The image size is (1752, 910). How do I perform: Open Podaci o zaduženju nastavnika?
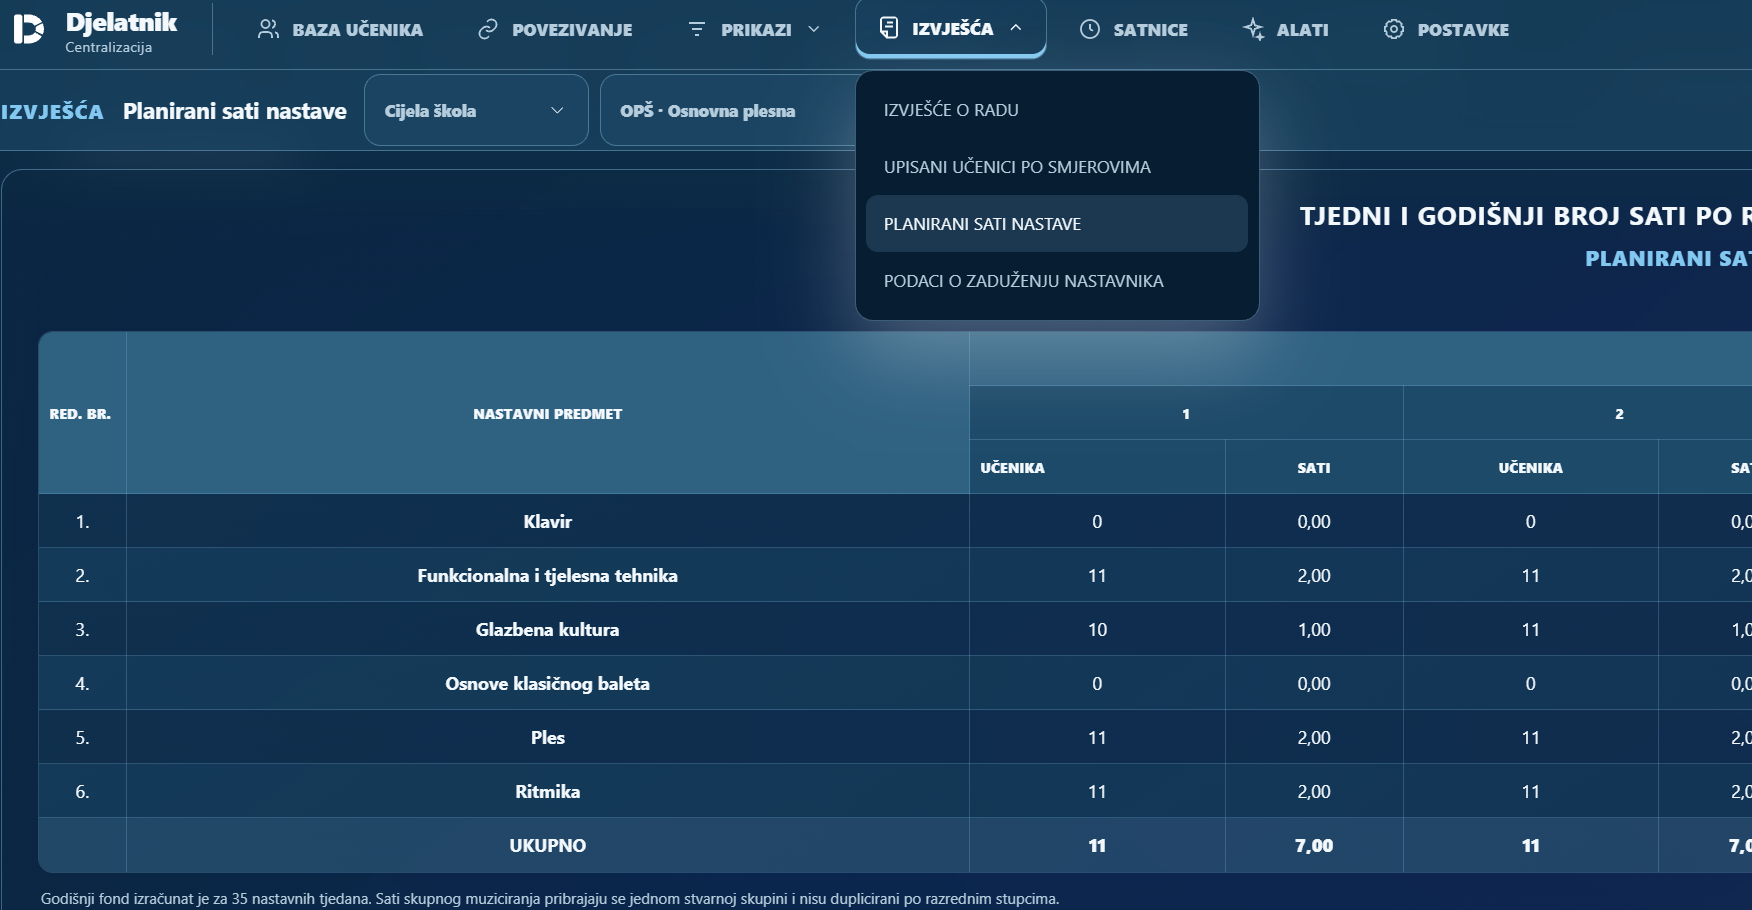pyautogui.click(x=1057, y=281)
